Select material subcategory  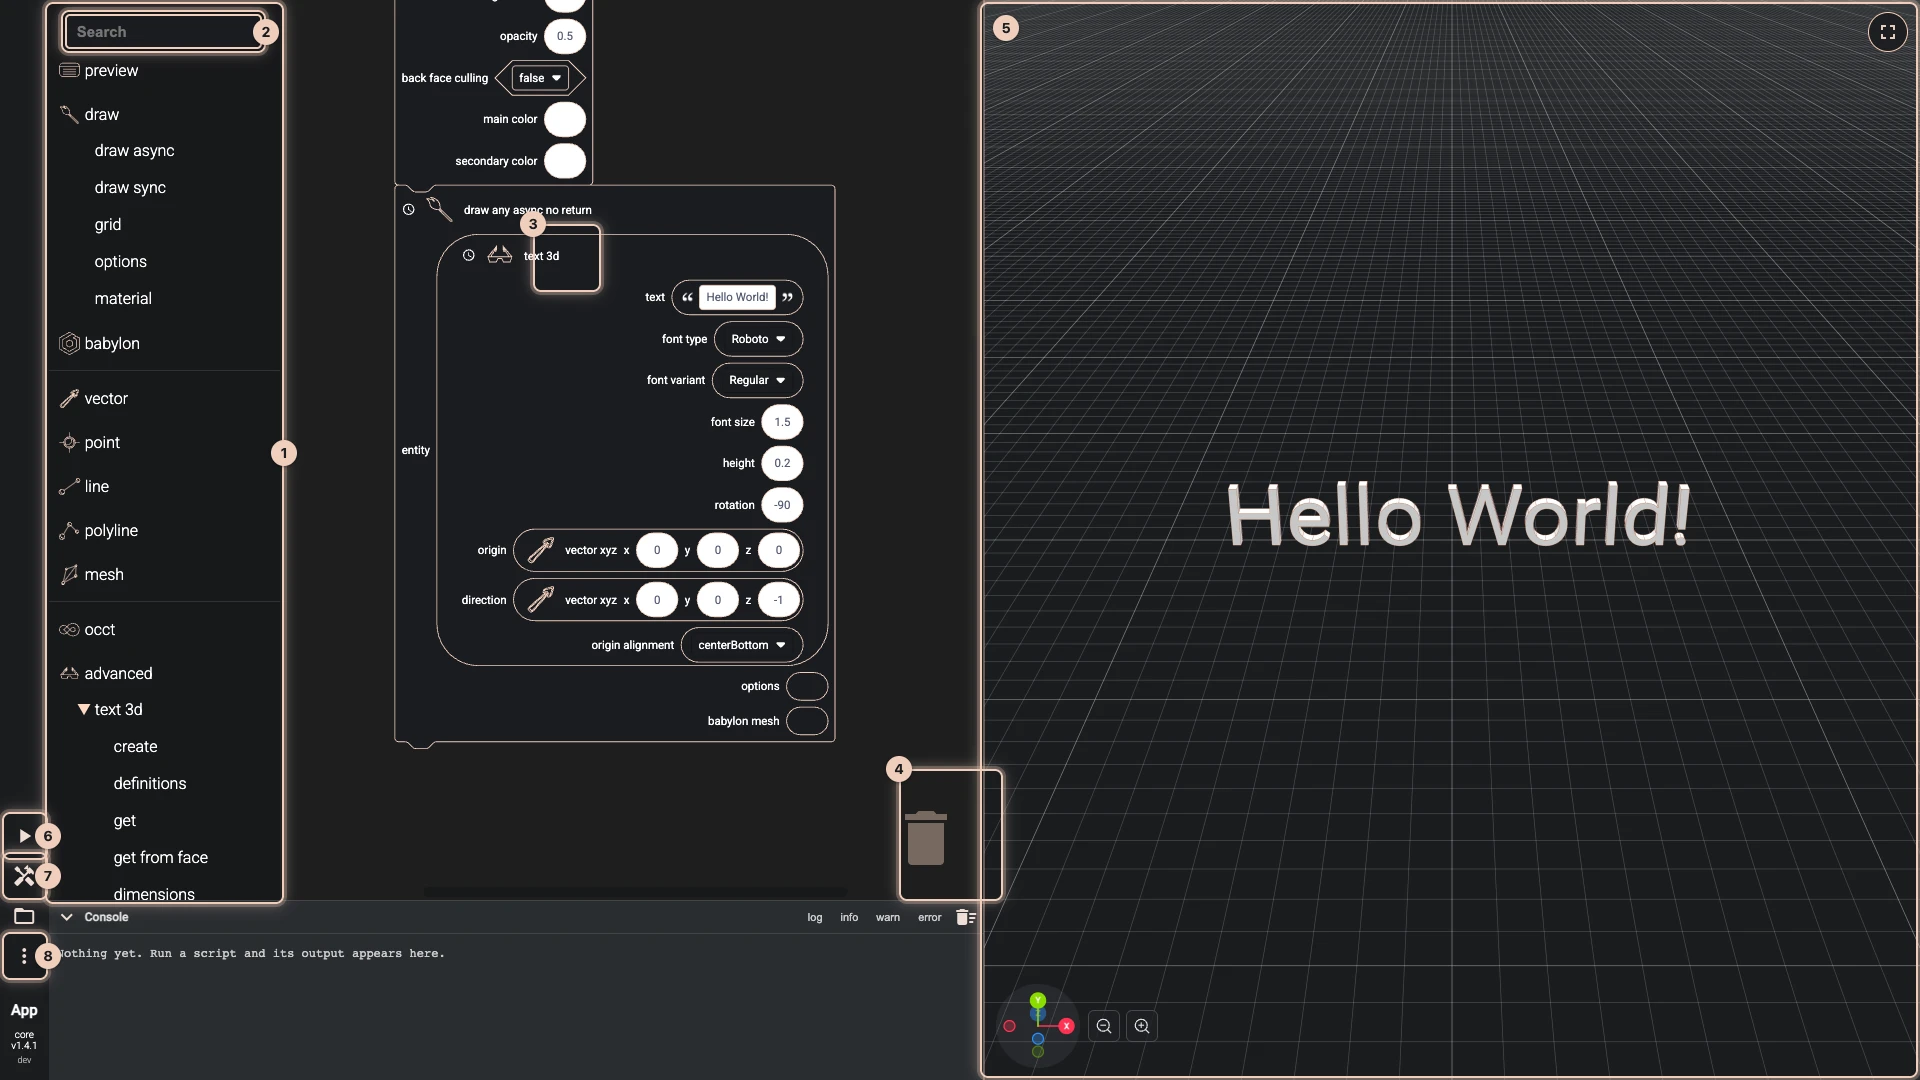123,299
